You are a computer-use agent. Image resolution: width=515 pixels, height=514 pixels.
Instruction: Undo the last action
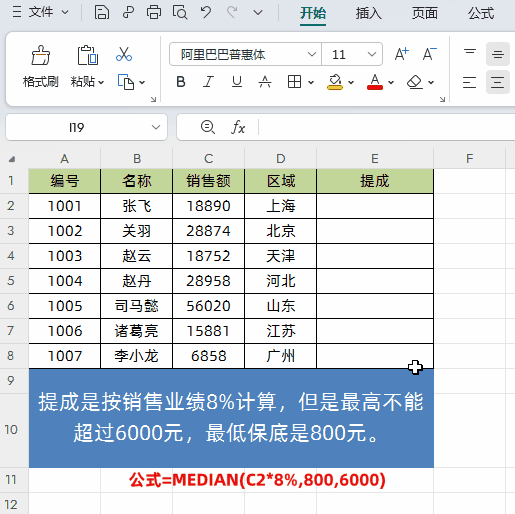coord(206,13)
